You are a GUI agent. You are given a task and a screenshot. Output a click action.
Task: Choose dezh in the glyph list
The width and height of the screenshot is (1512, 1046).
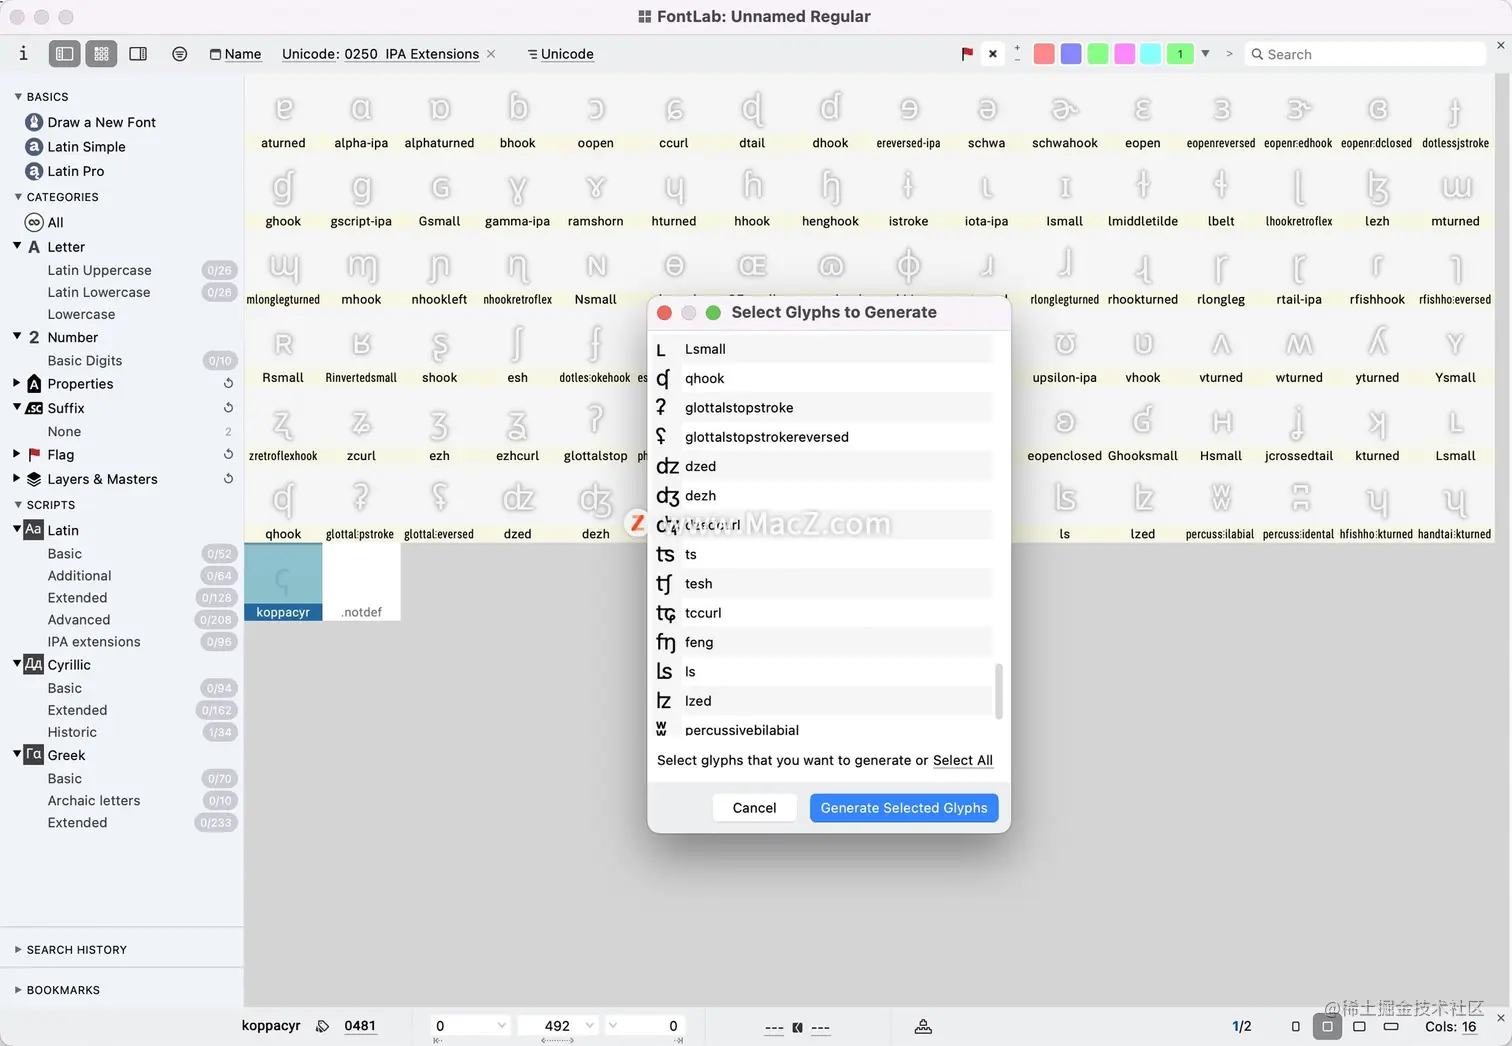[822, 496]
